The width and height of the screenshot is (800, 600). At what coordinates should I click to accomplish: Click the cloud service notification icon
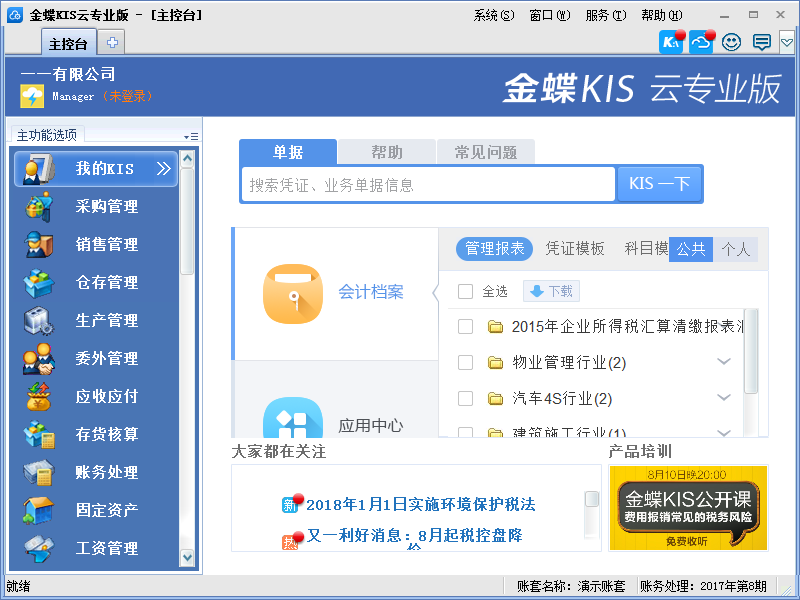pos(701,42)
